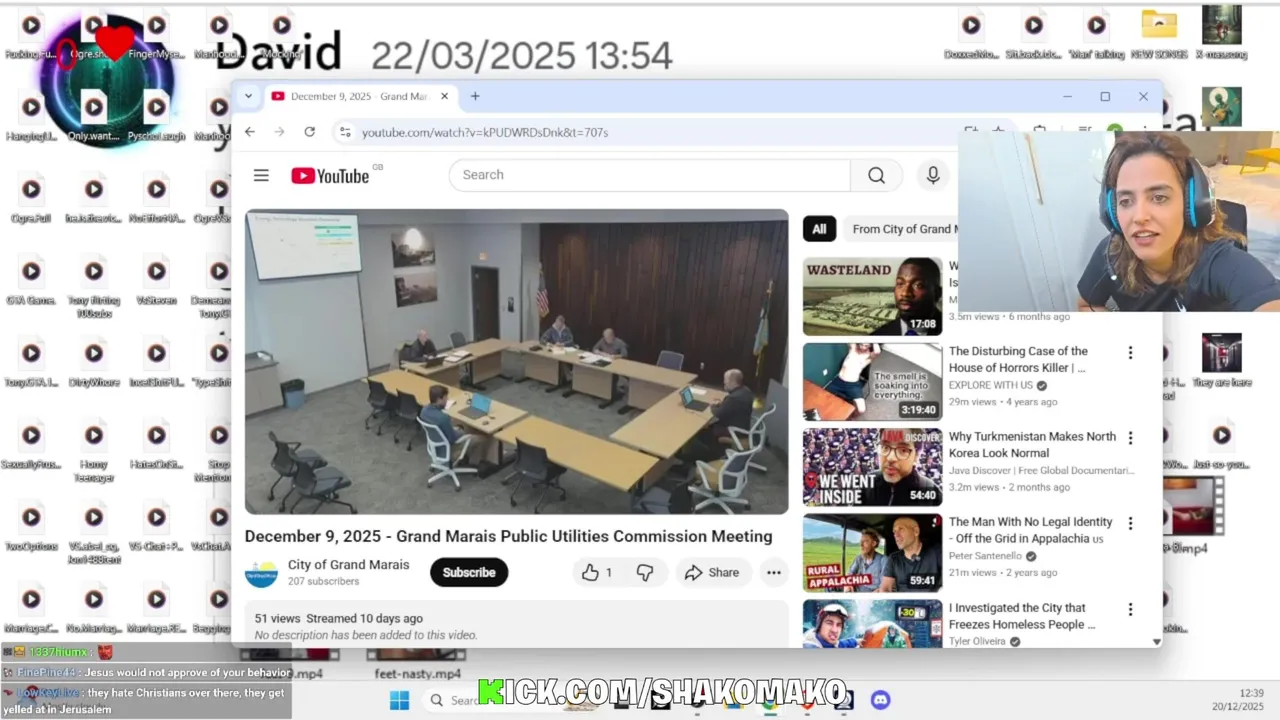Open the TwoOptions media file on desktop

tap(31, 525)
